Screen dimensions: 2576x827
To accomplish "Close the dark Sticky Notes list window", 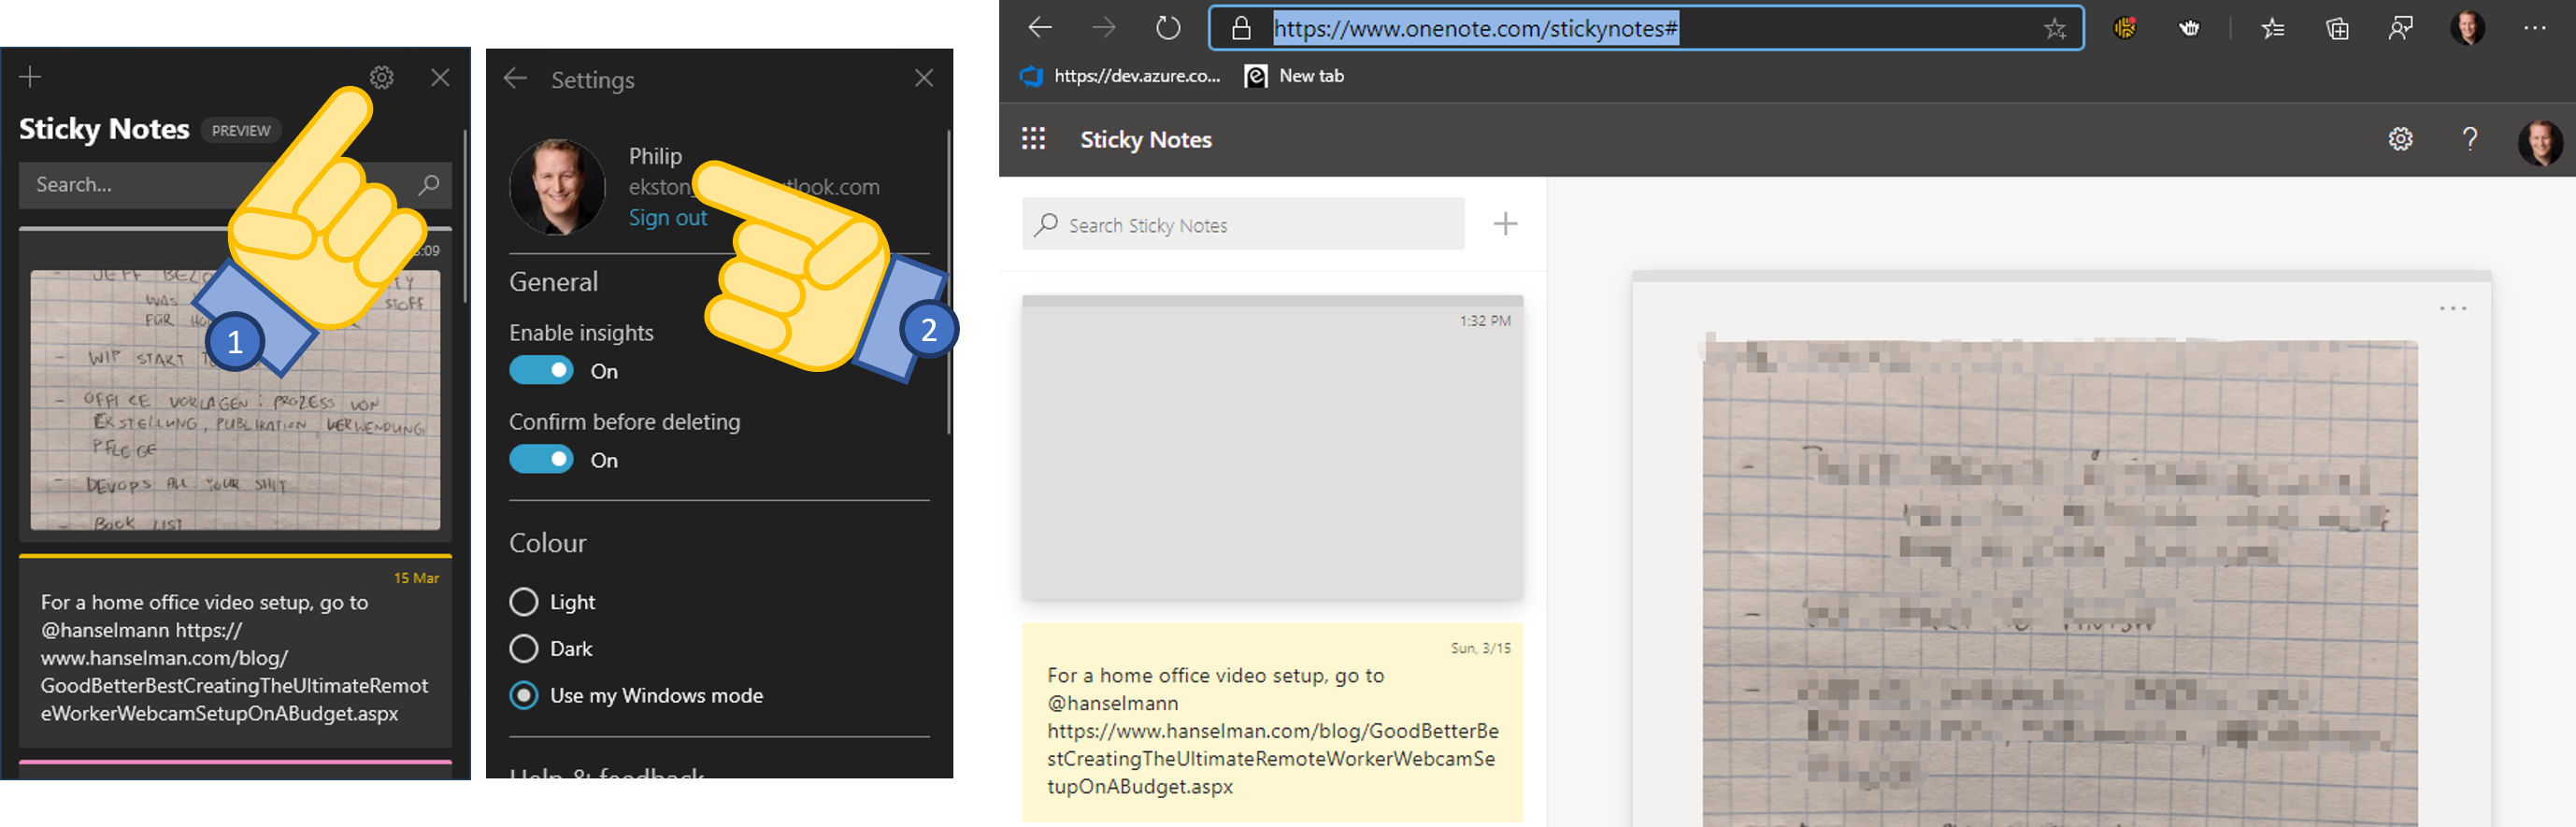I will [440, 77].
